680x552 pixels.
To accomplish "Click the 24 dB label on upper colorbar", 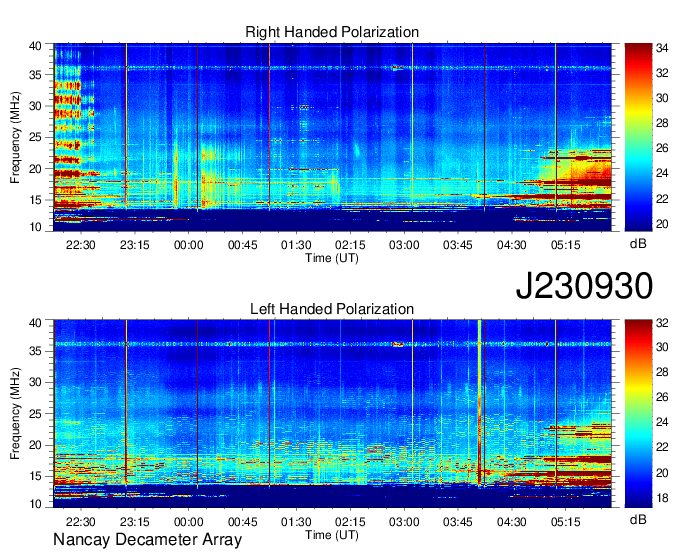I will 662,173.
